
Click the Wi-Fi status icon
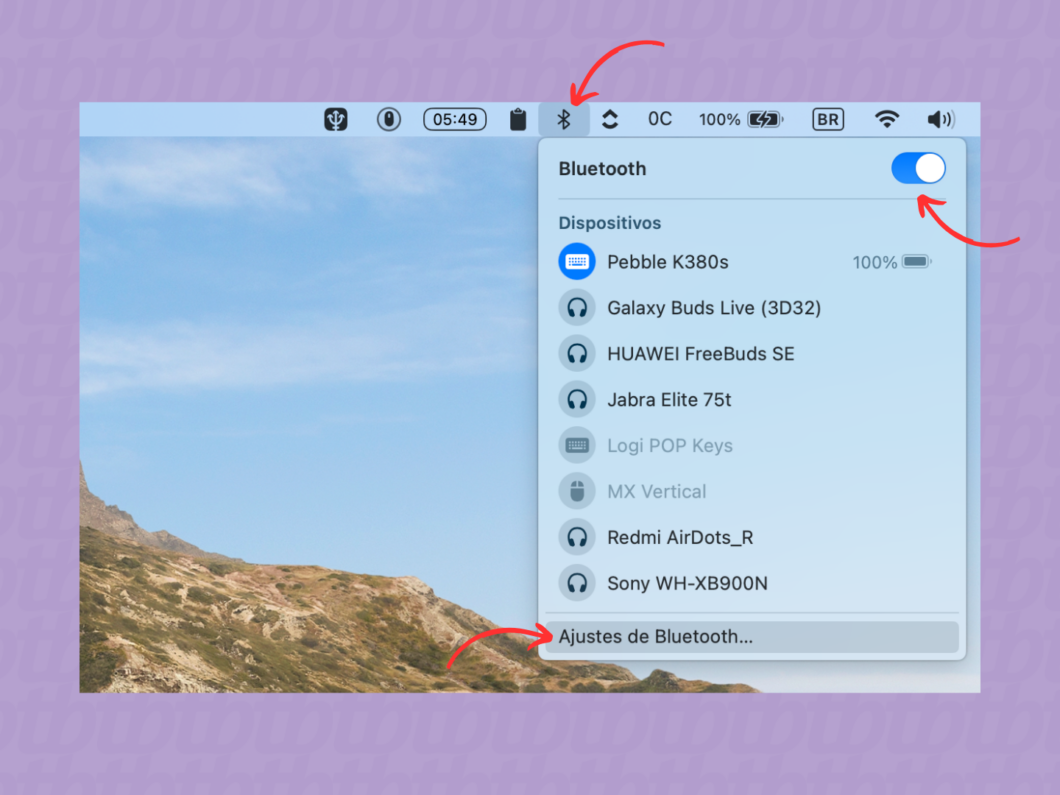point(886,119)
